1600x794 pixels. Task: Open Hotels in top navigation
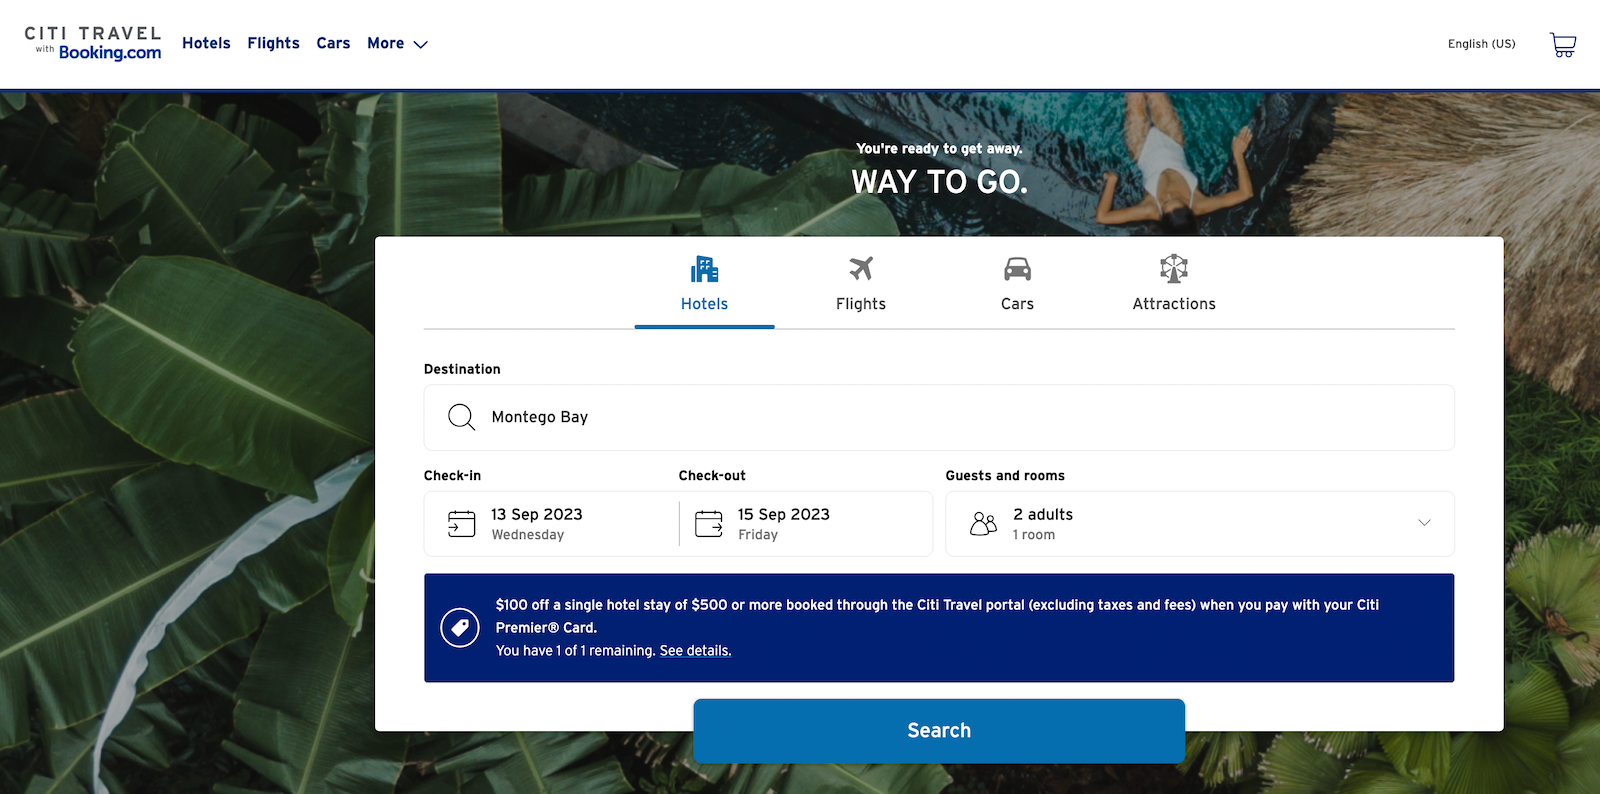click(x=206, y=43)
